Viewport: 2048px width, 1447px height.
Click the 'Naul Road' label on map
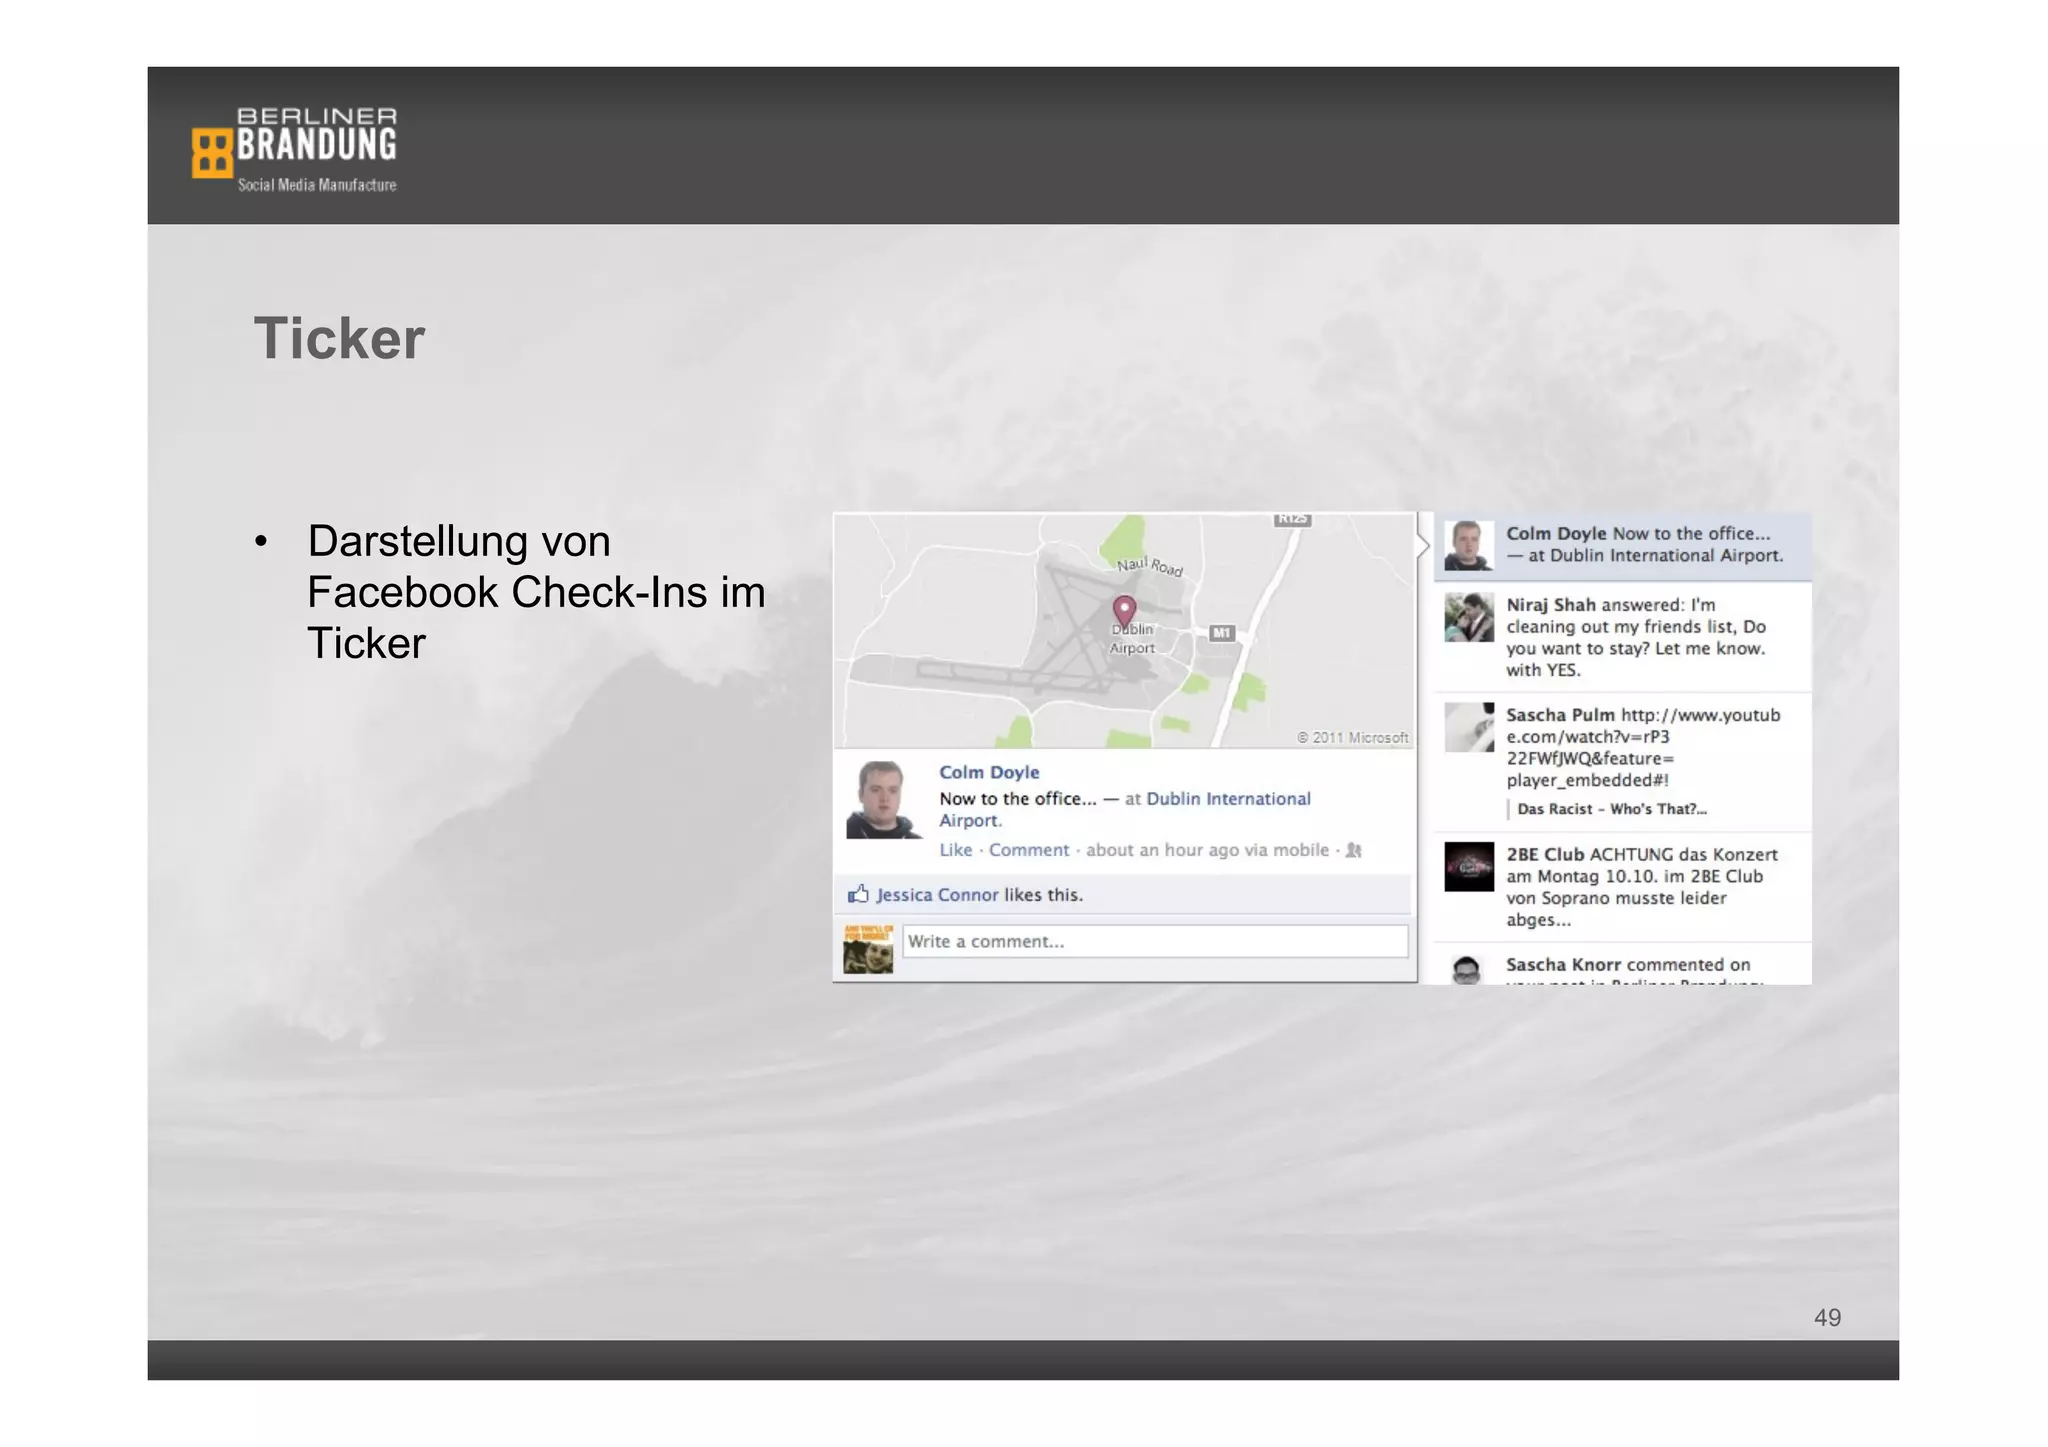(1150, 567)
